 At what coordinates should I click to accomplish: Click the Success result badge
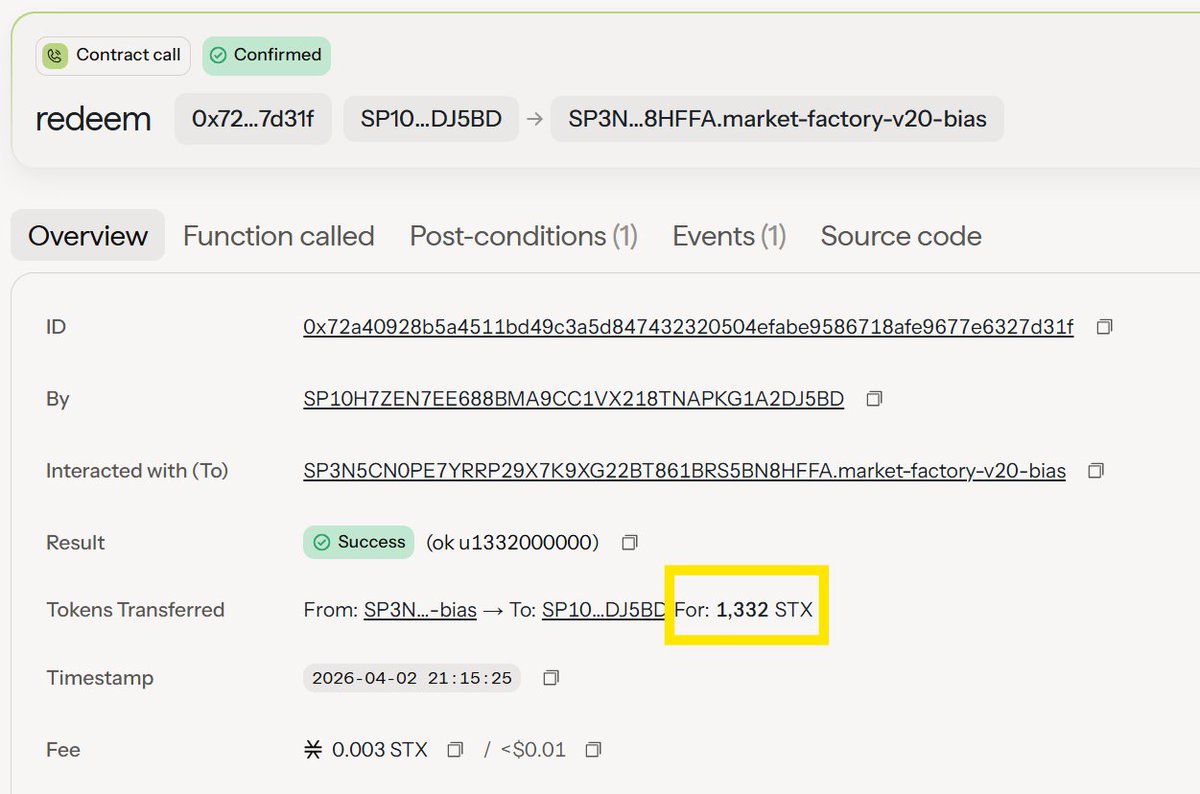pos(358,542)
